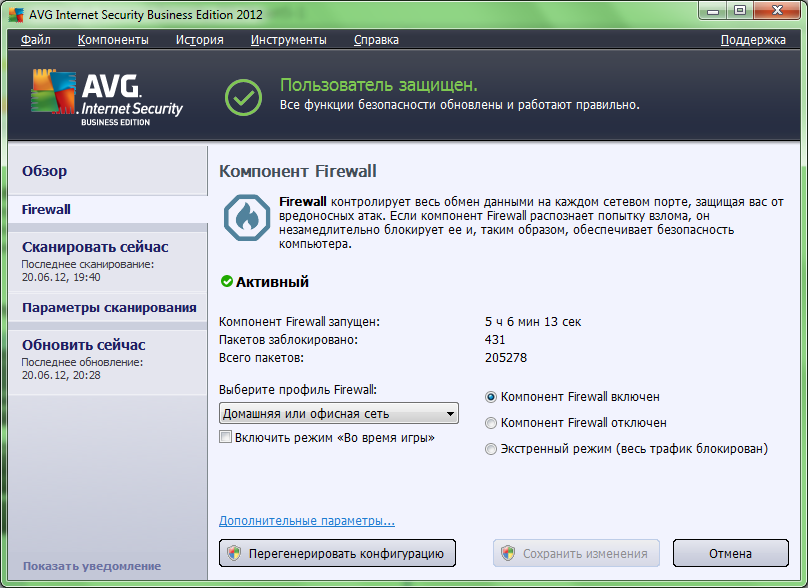
Task: Enable «Во время игры» mode checkbox
Action: 225,437
